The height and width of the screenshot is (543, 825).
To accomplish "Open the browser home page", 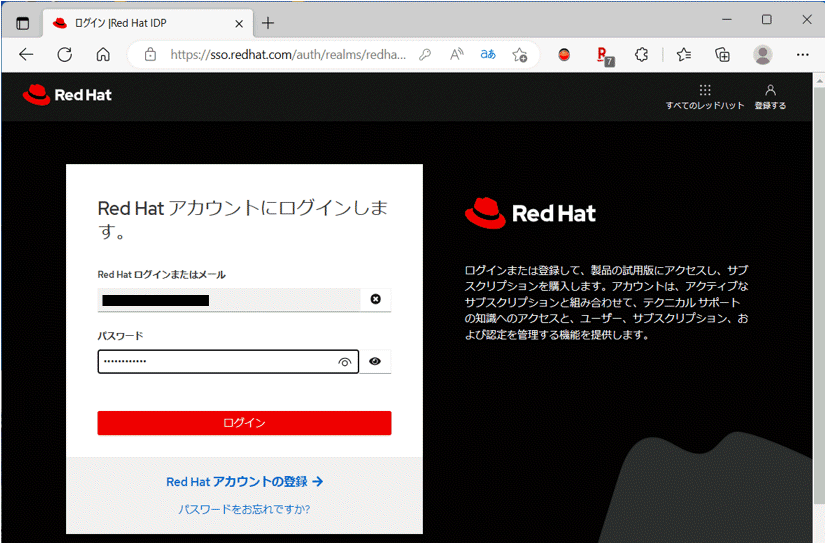I will pyautogui.click(x=103, y=54).
